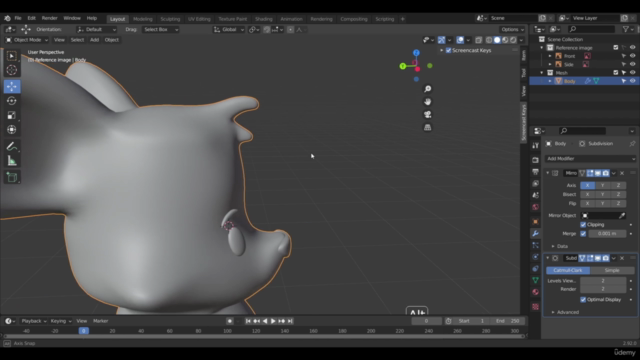Open the Object Data green triangle tab

(x=536, y=280)
